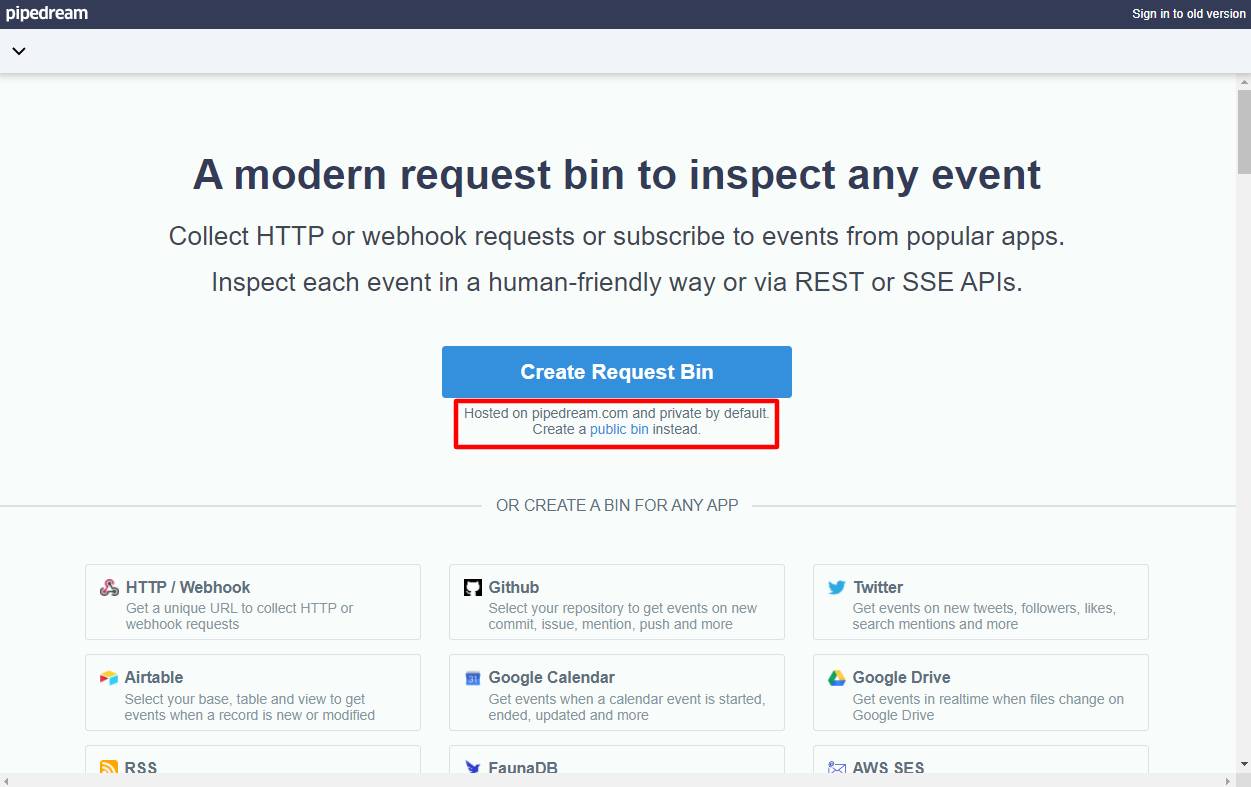Click 'A modern request bin' heading
The width and height of the screenshot is (1251, 787).
pos(617,175)
